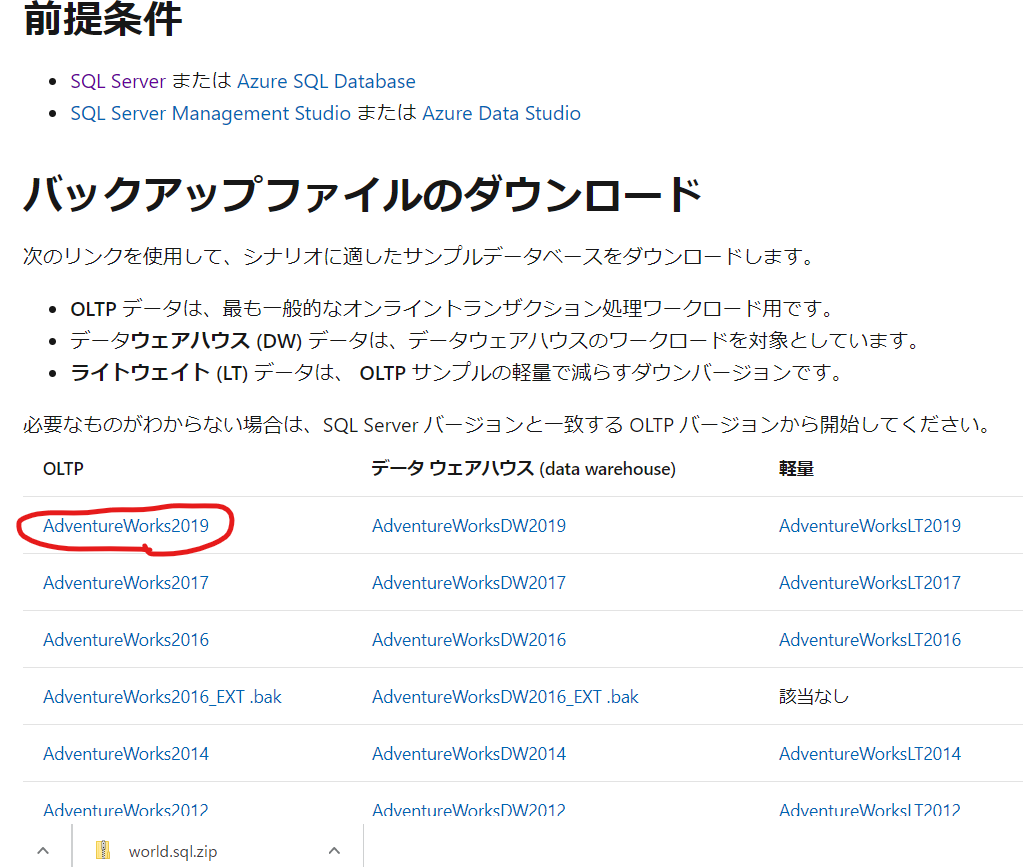The height and width of the screenshot is (867, 1031).
Task: Click the world.sql.zip archive icon
Action: click(x=103, y=851)
